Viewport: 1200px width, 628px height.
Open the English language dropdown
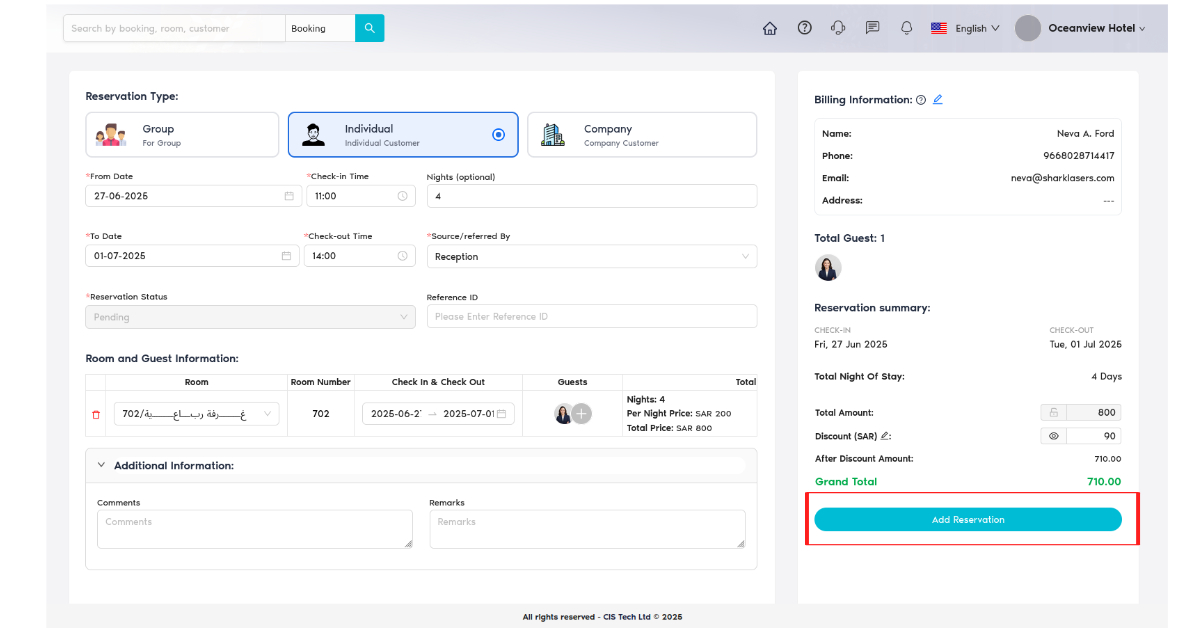pyautogui.click(x=965, y=28)
